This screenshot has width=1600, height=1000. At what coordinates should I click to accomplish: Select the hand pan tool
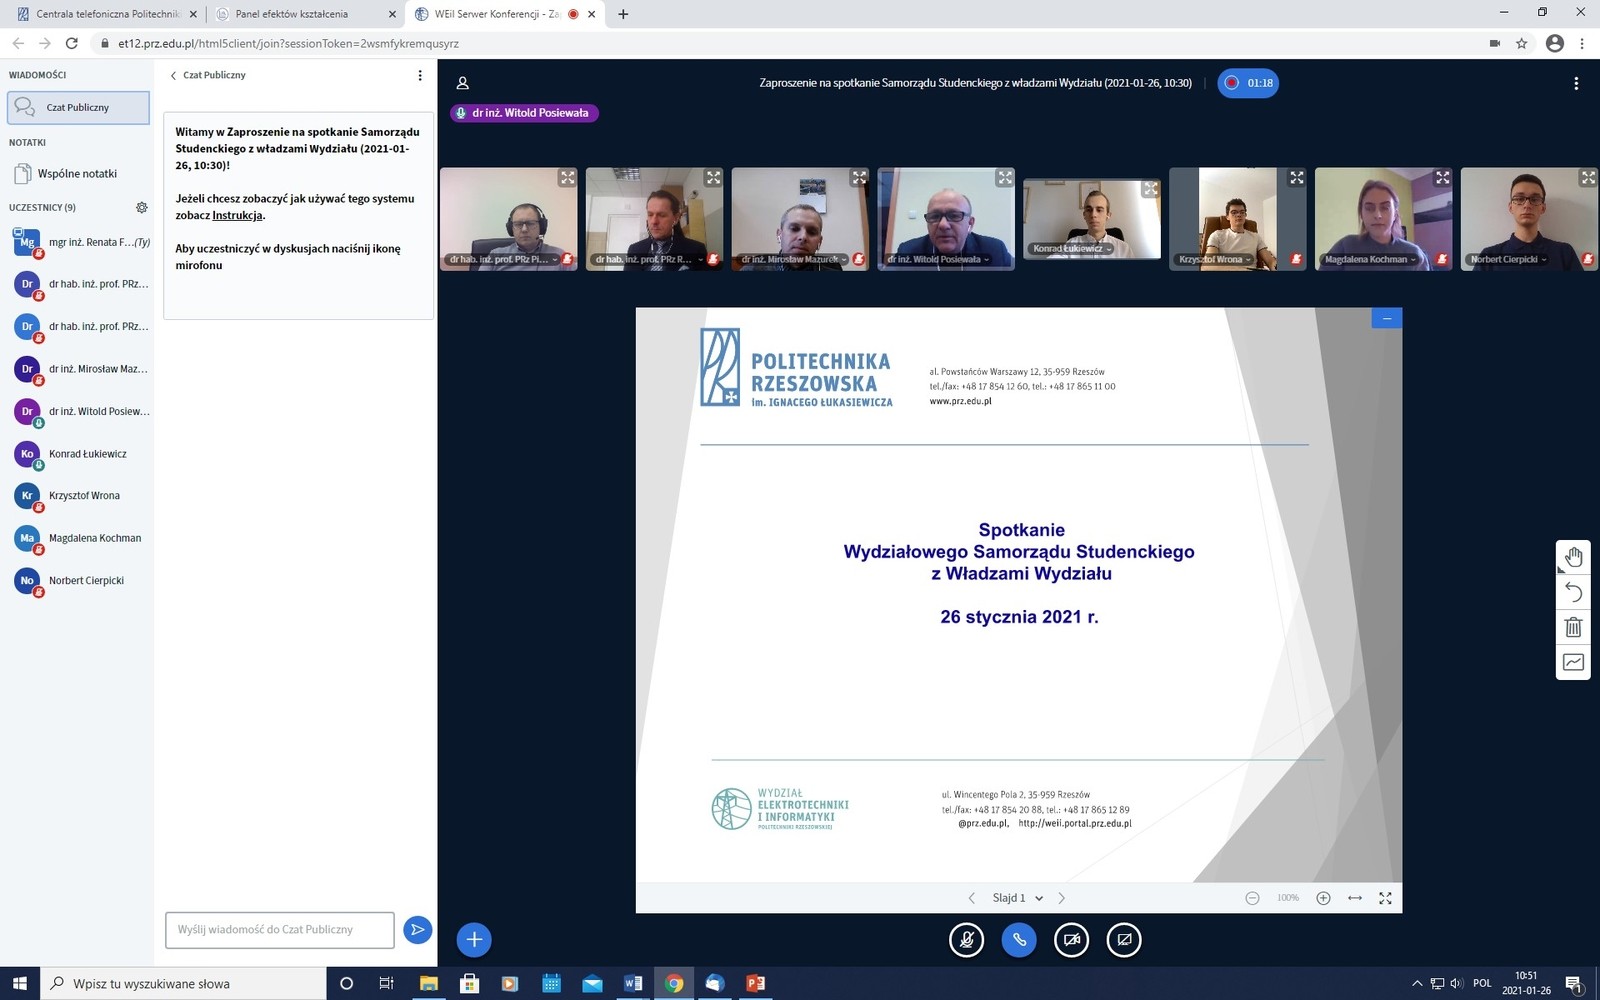click(1573, 557)
